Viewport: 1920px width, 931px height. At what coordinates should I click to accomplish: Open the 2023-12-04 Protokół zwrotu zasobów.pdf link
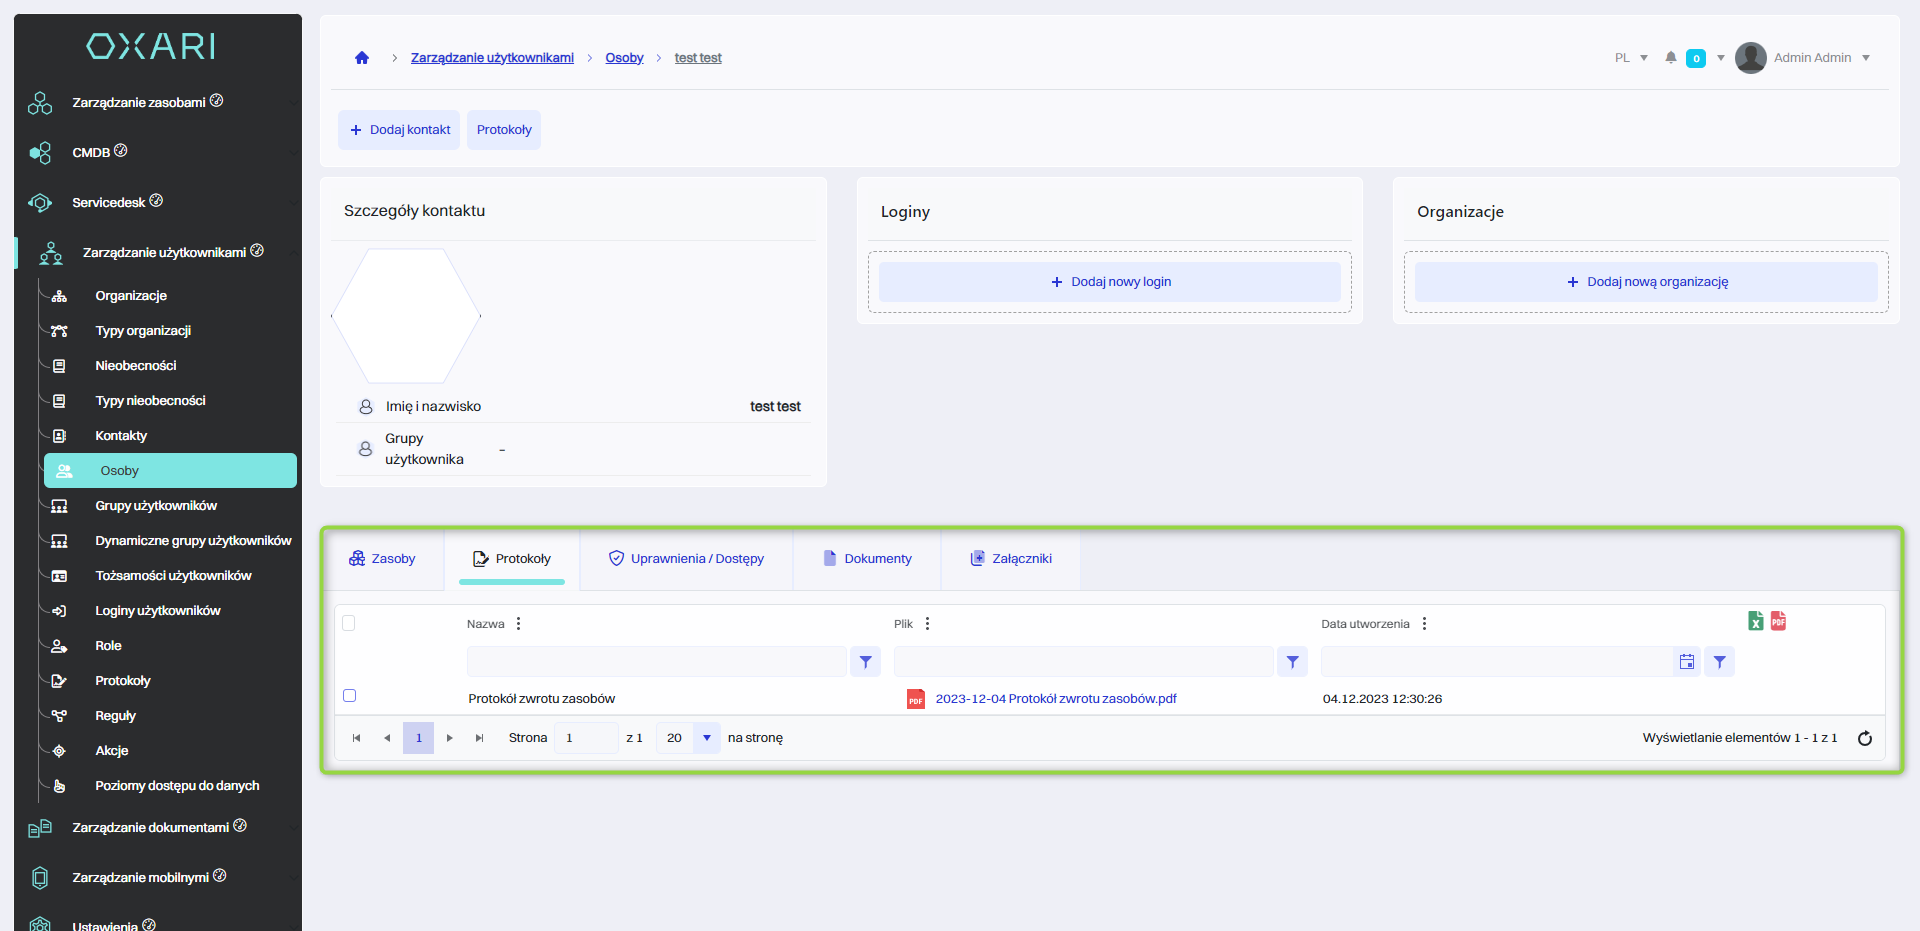coord(1055,699)
